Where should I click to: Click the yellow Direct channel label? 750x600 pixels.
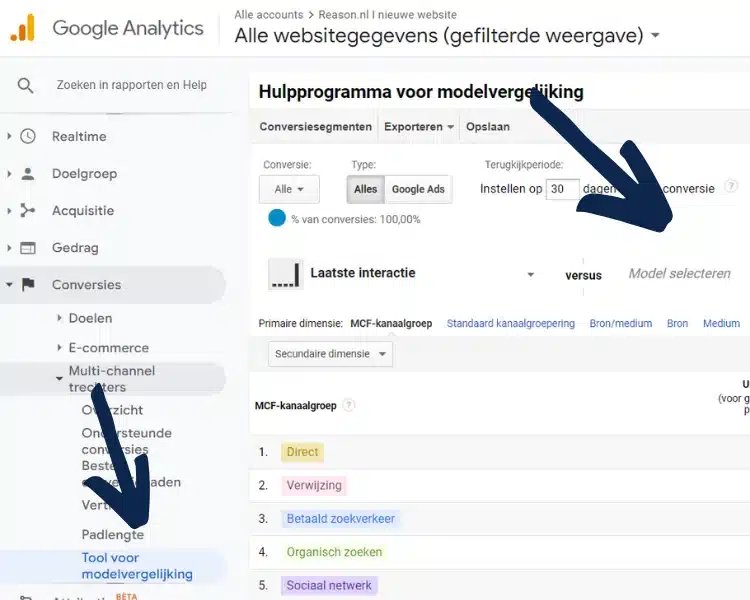(x=302, y=452)
